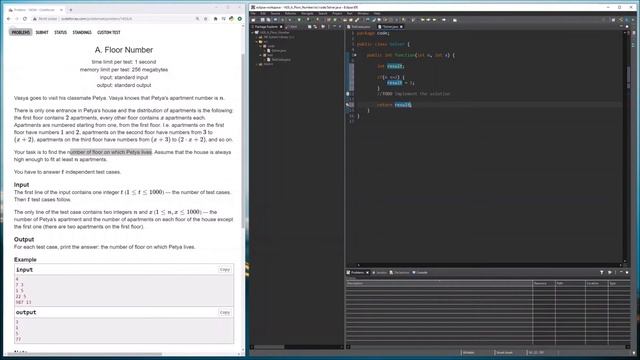Fold the function method at line marker
Screen dimensions: 640x360
pyautogui.click(x=355, y=55)
